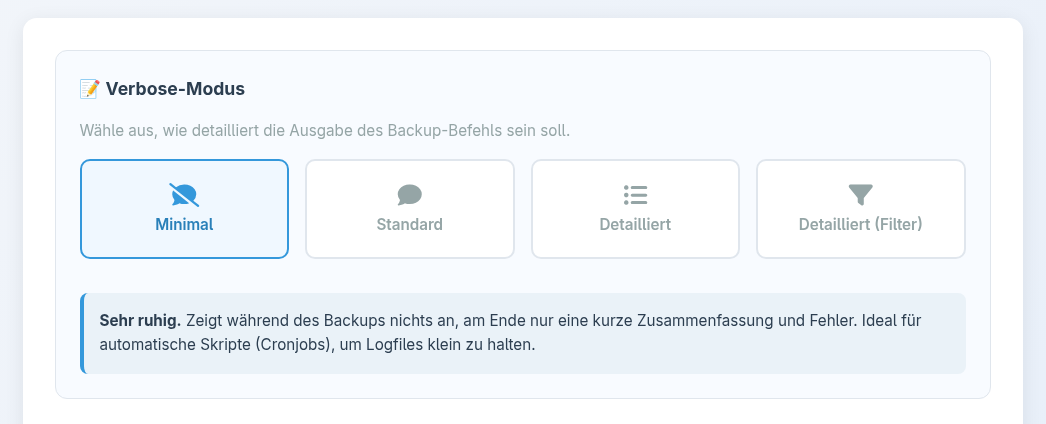Click the "Detailliert" text label
Viewport: 1046px width, 424px height.
[635, 224]
